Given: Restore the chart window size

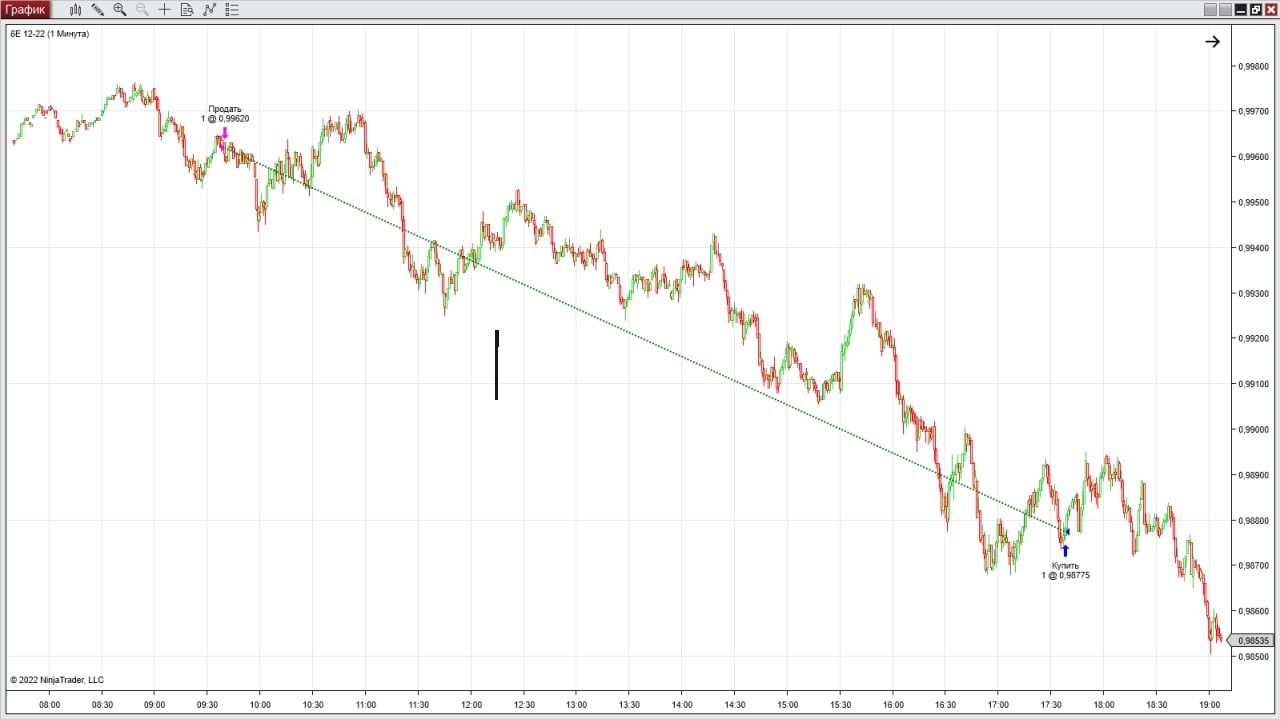Looking at the screenshot, I should tap(1255, 10).
